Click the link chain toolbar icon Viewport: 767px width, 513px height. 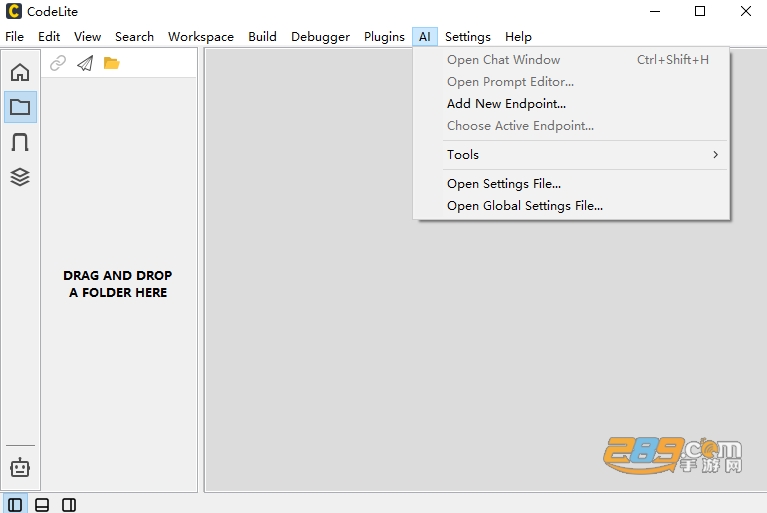click(58, 63)
